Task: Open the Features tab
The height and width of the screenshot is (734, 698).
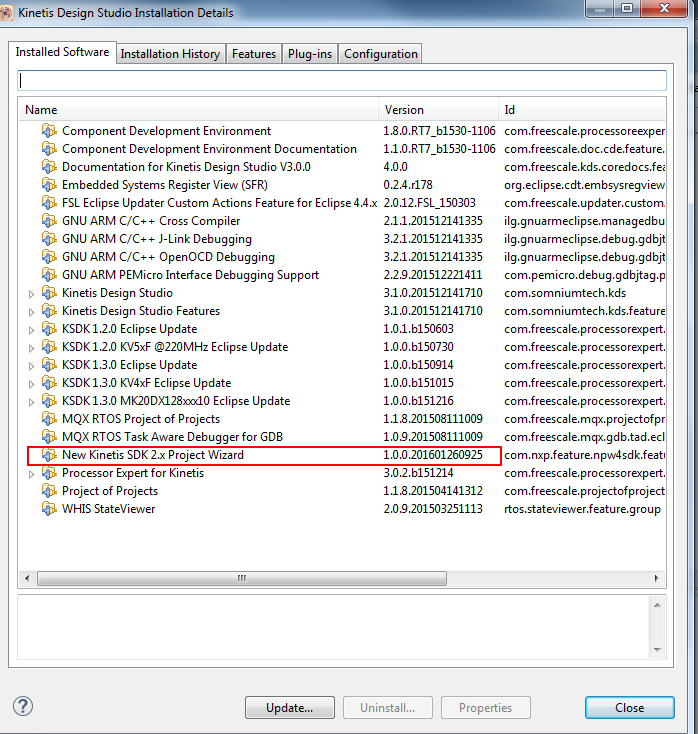Action: [x=254, y=54]
